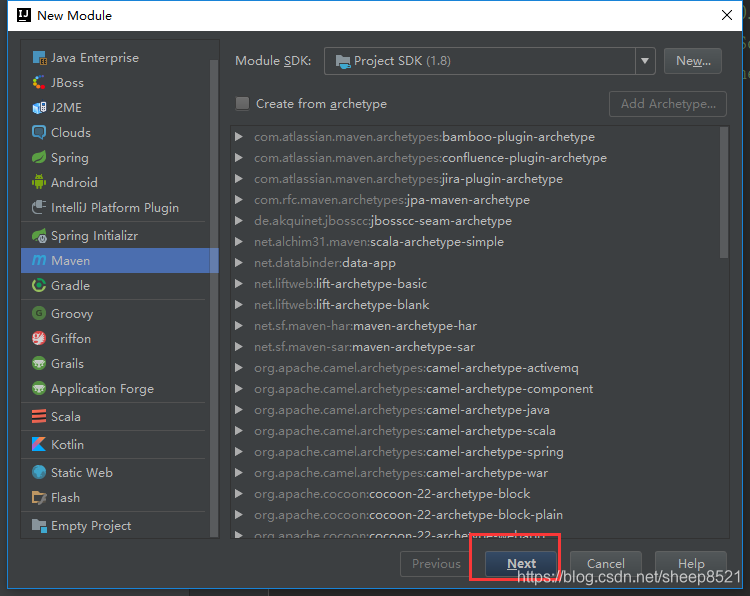Click the Clouds icon
Image resolution: width=750 pixels, height=596 pixels.
click(x=39, y=132)
